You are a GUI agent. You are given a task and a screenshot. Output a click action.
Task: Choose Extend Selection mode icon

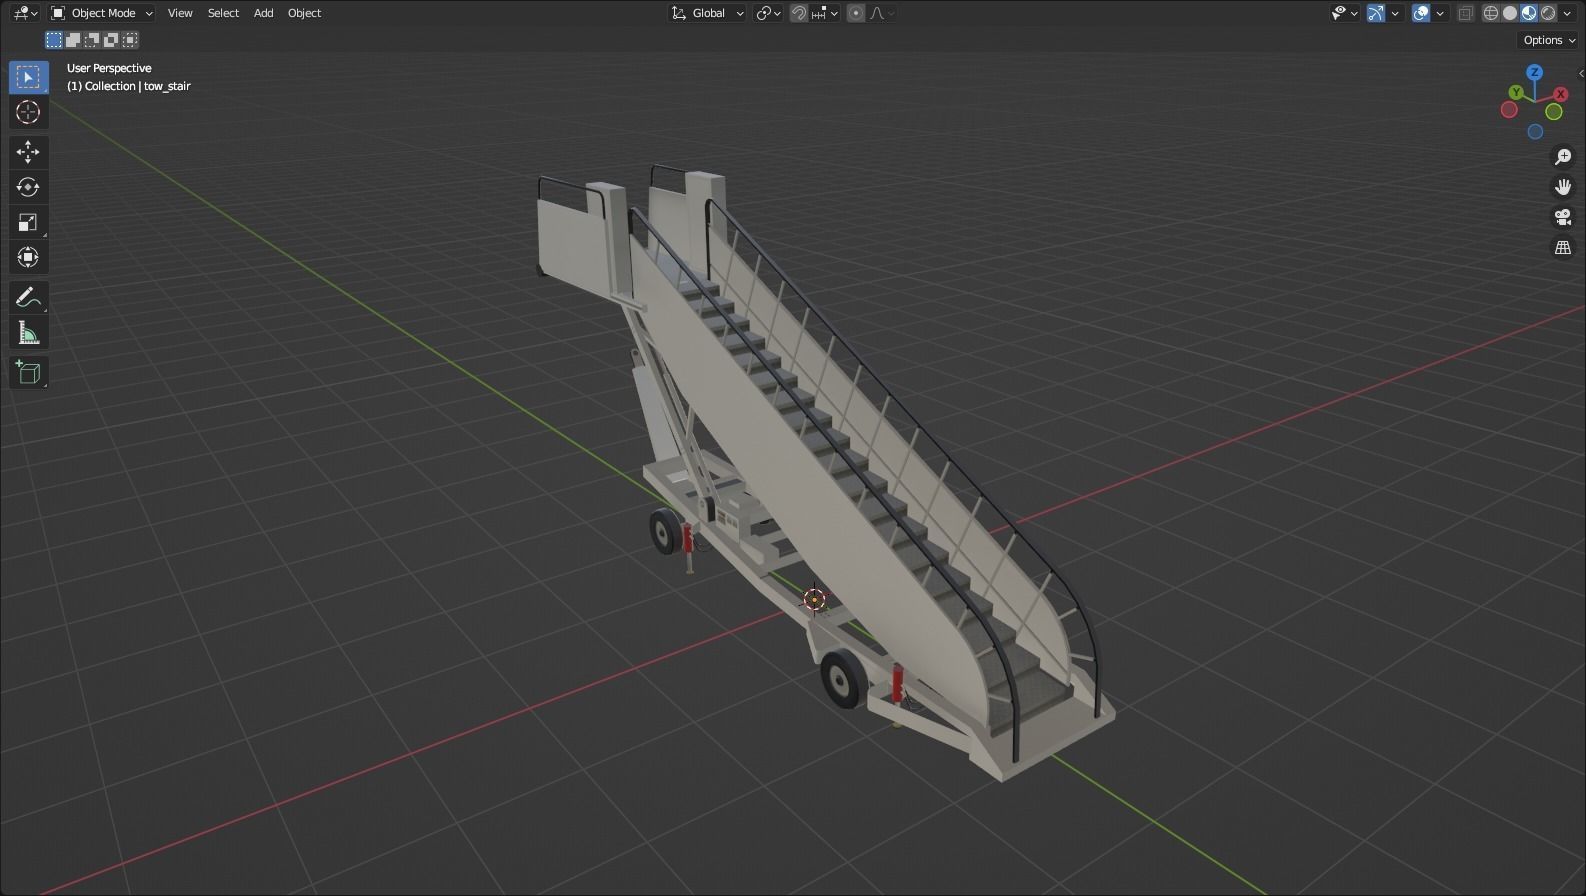[x=73, y=40]
